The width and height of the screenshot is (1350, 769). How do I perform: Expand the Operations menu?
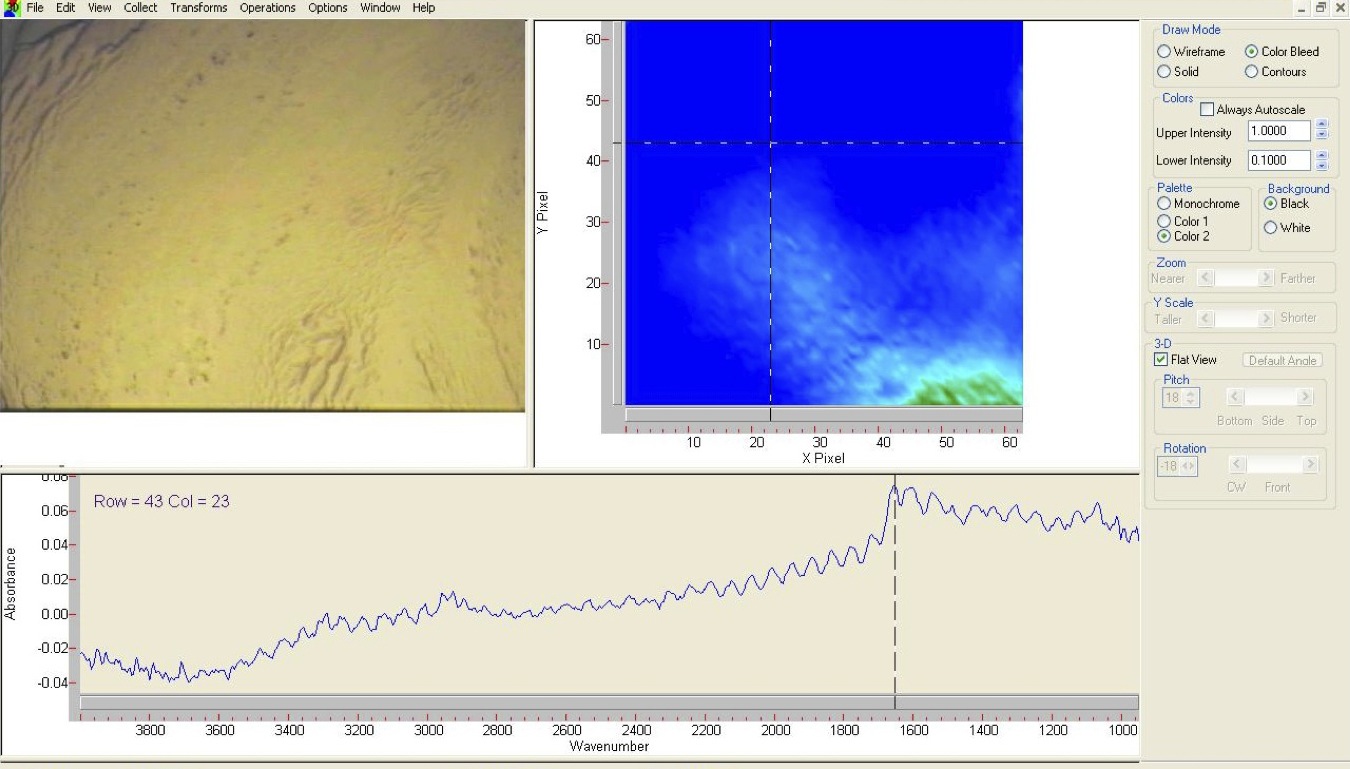point(267,8)
